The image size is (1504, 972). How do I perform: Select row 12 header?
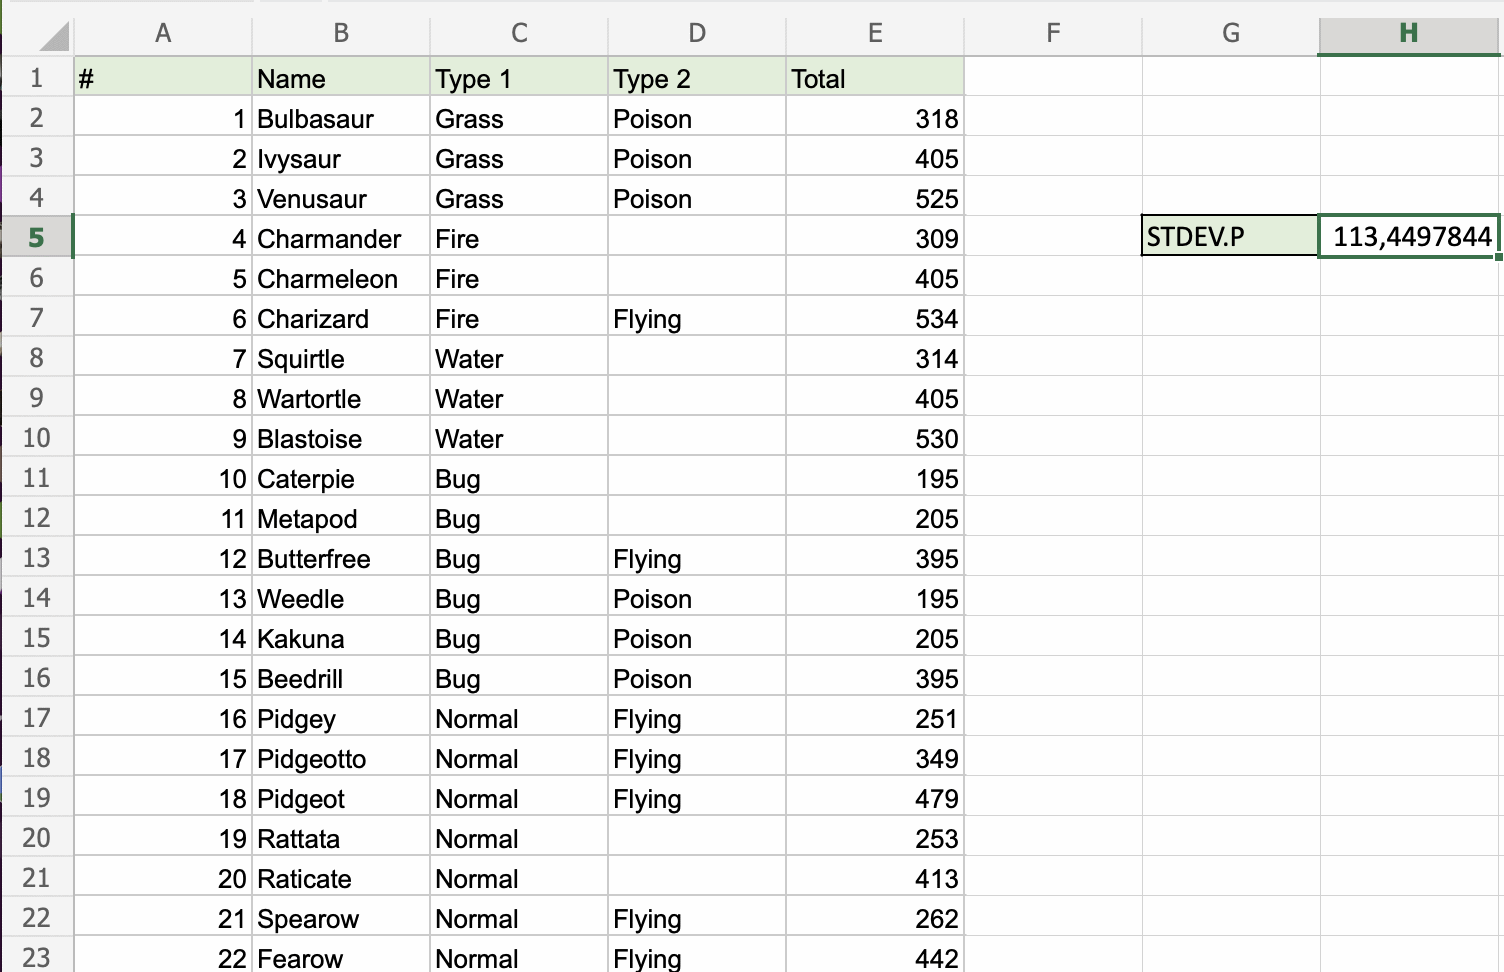[x=36, y=518]
